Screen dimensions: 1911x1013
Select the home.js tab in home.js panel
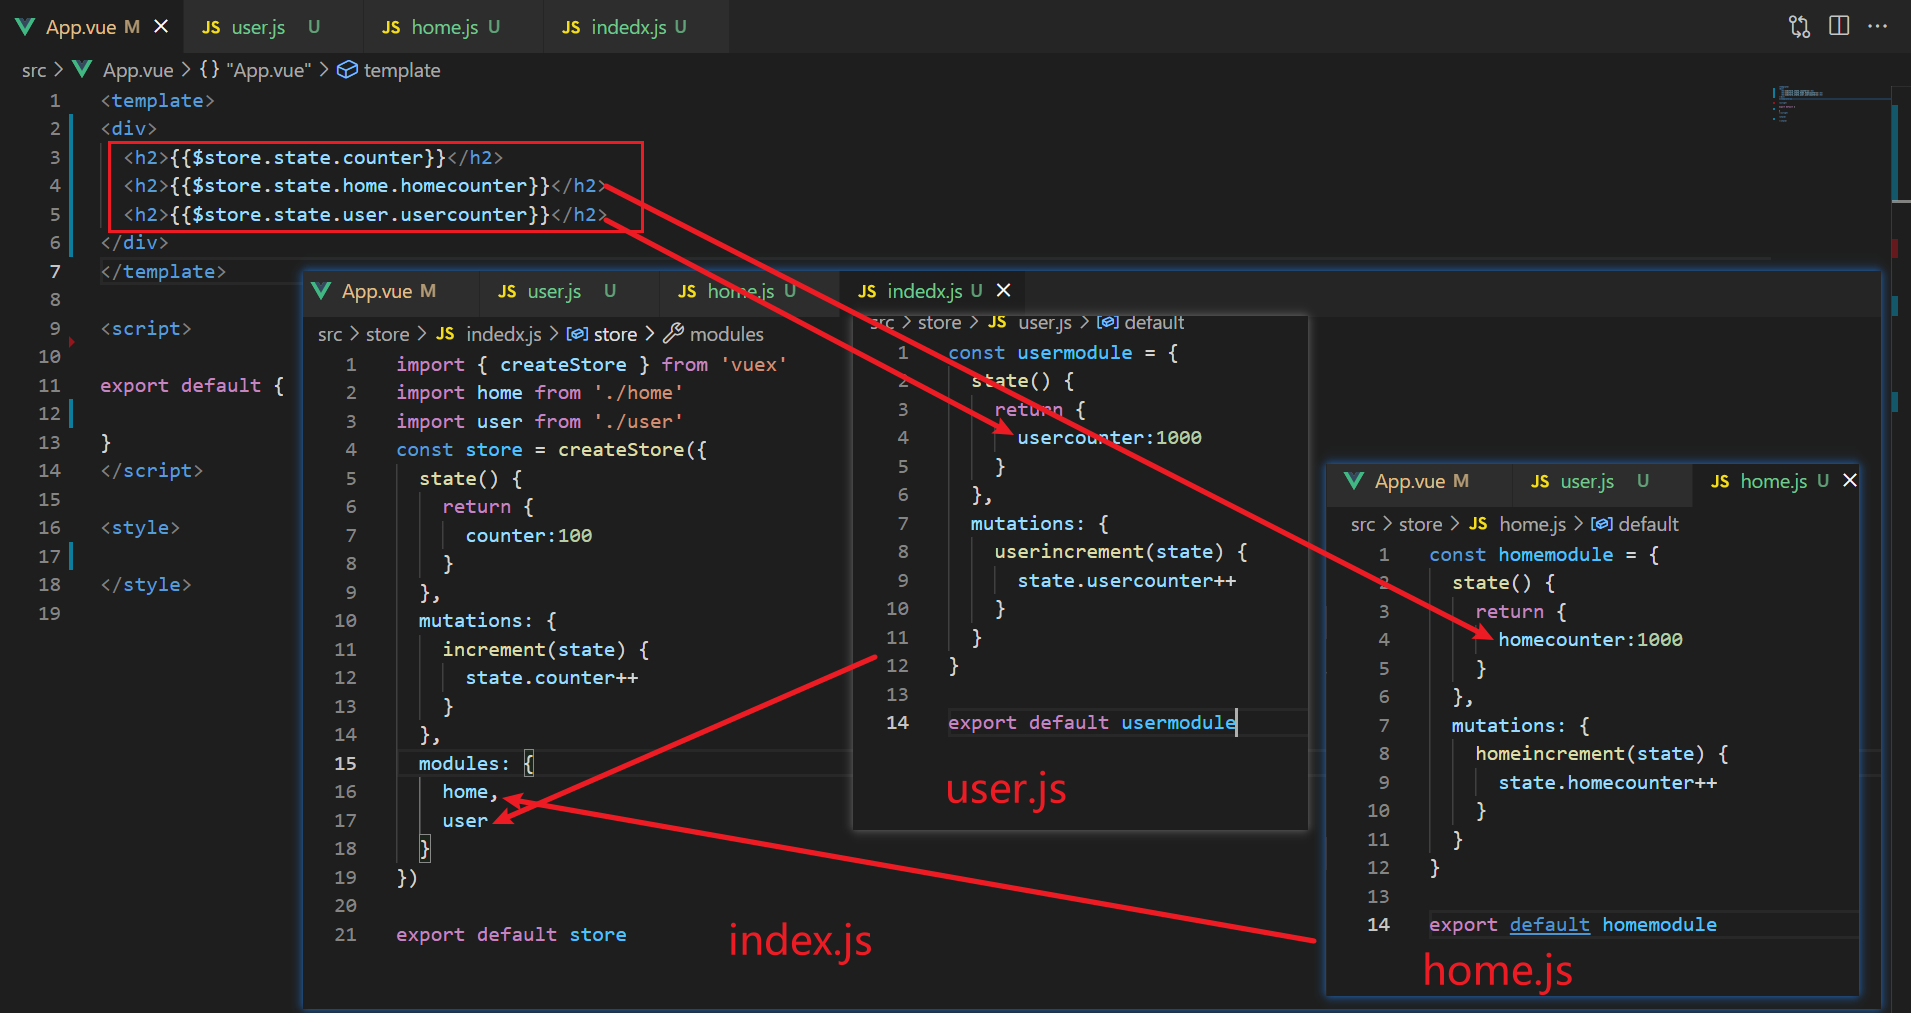tap(1773, 481)
